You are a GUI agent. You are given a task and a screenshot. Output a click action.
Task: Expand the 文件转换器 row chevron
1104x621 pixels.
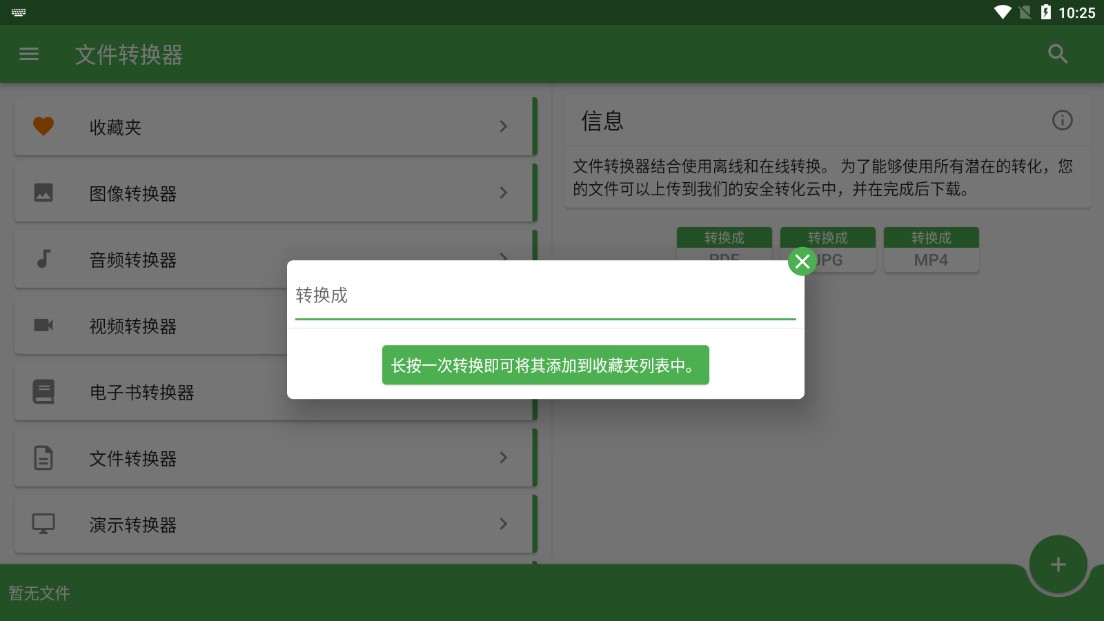503,458
